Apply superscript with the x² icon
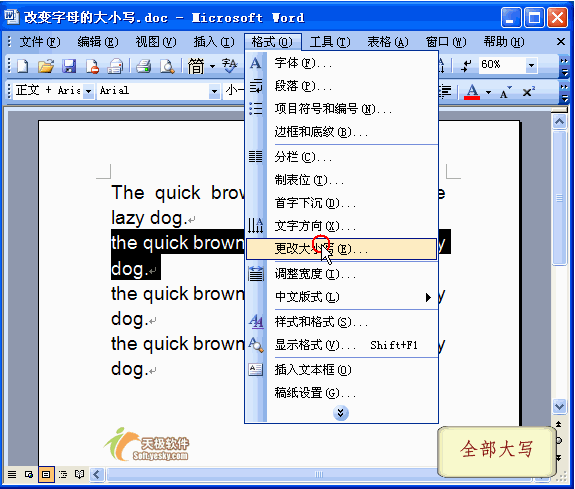 528,92
